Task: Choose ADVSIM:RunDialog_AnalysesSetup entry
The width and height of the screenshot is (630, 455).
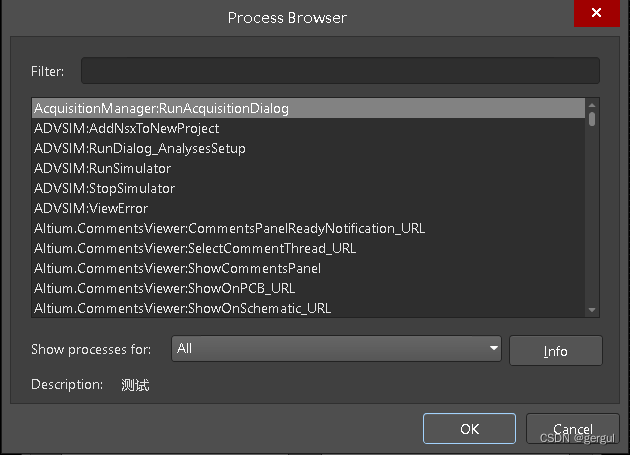Action: 308,148
